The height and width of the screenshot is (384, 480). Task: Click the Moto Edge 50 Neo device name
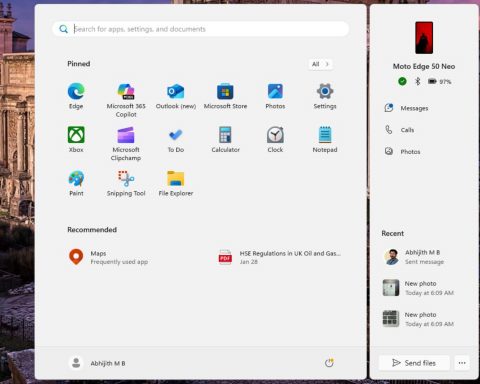coord(424,66)
